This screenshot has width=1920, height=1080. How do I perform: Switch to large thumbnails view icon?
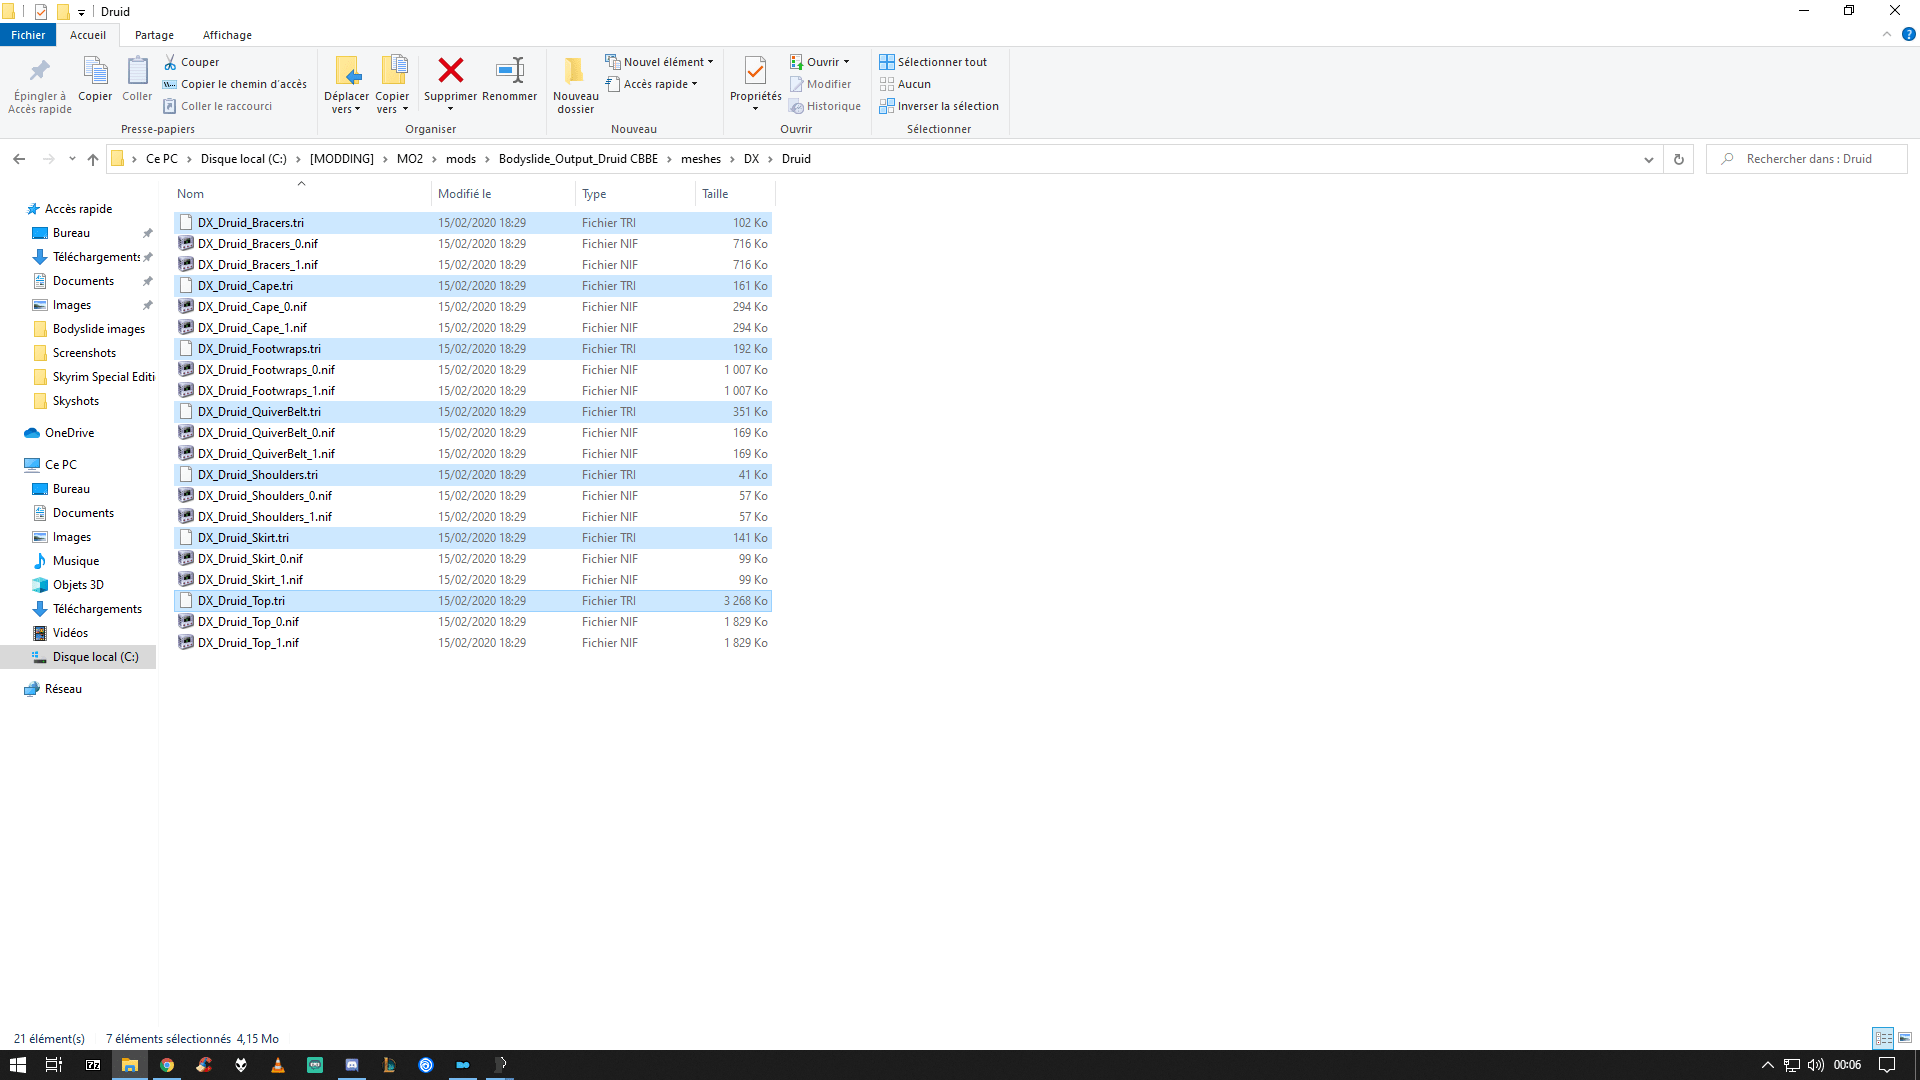point(1905,1038)
